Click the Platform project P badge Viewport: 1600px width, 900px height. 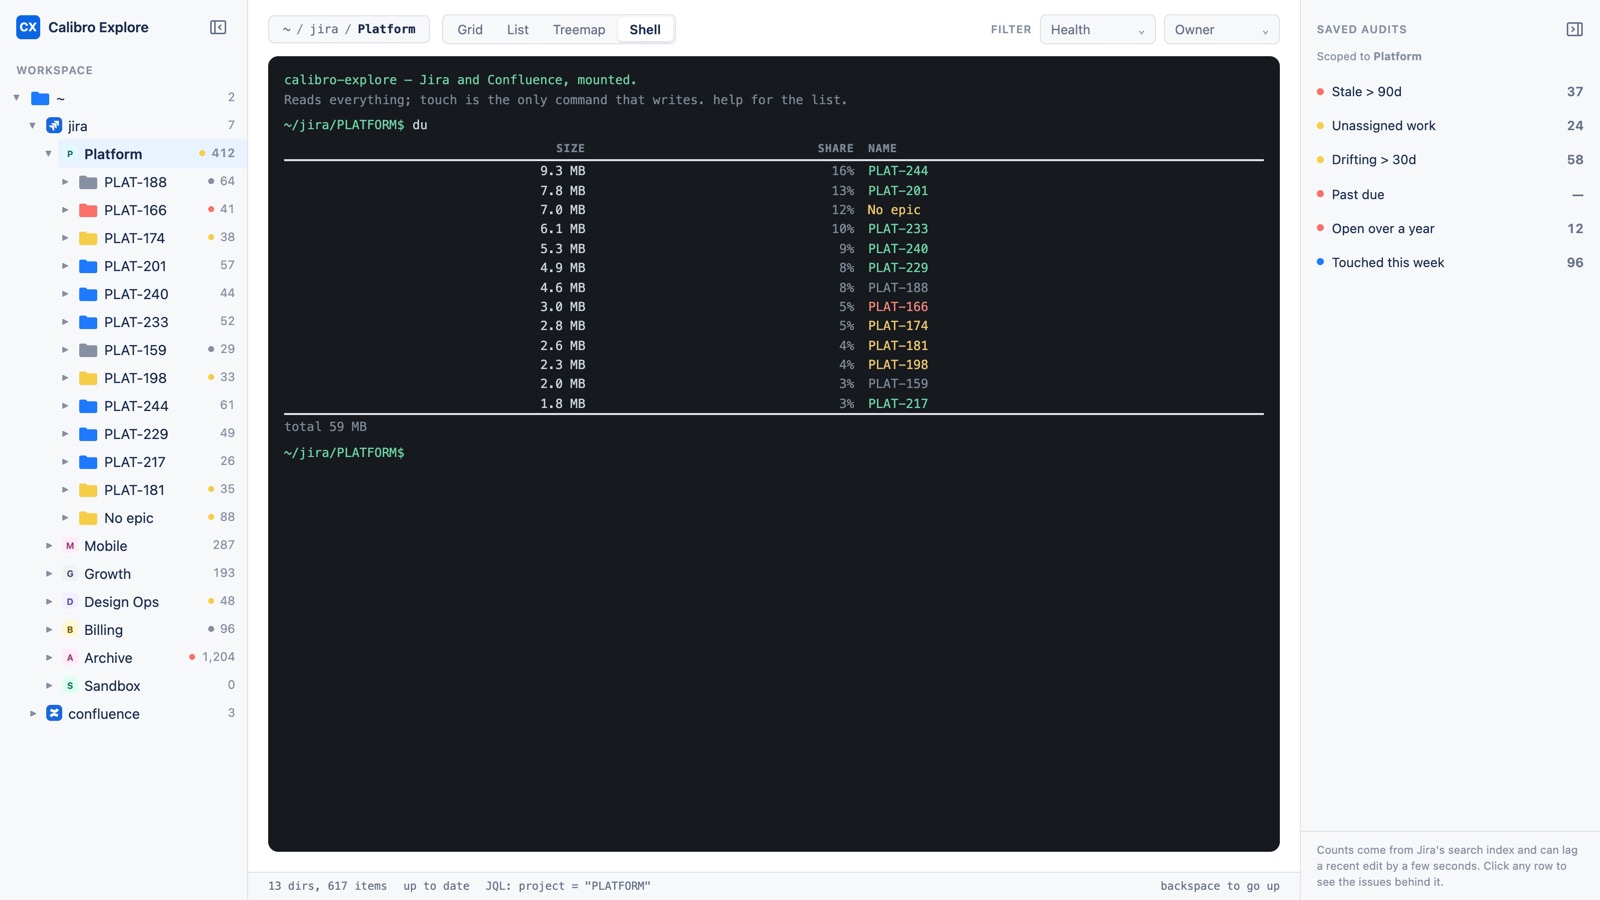pos(70,154)
